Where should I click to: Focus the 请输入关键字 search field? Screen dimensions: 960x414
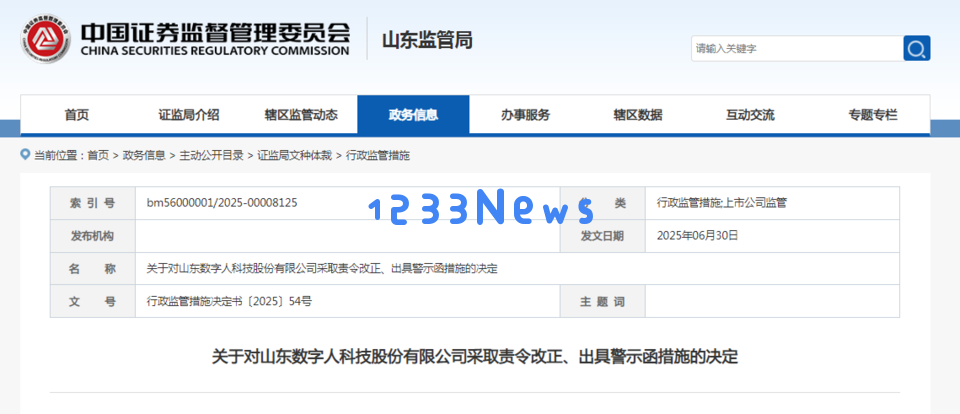point(797,48)
